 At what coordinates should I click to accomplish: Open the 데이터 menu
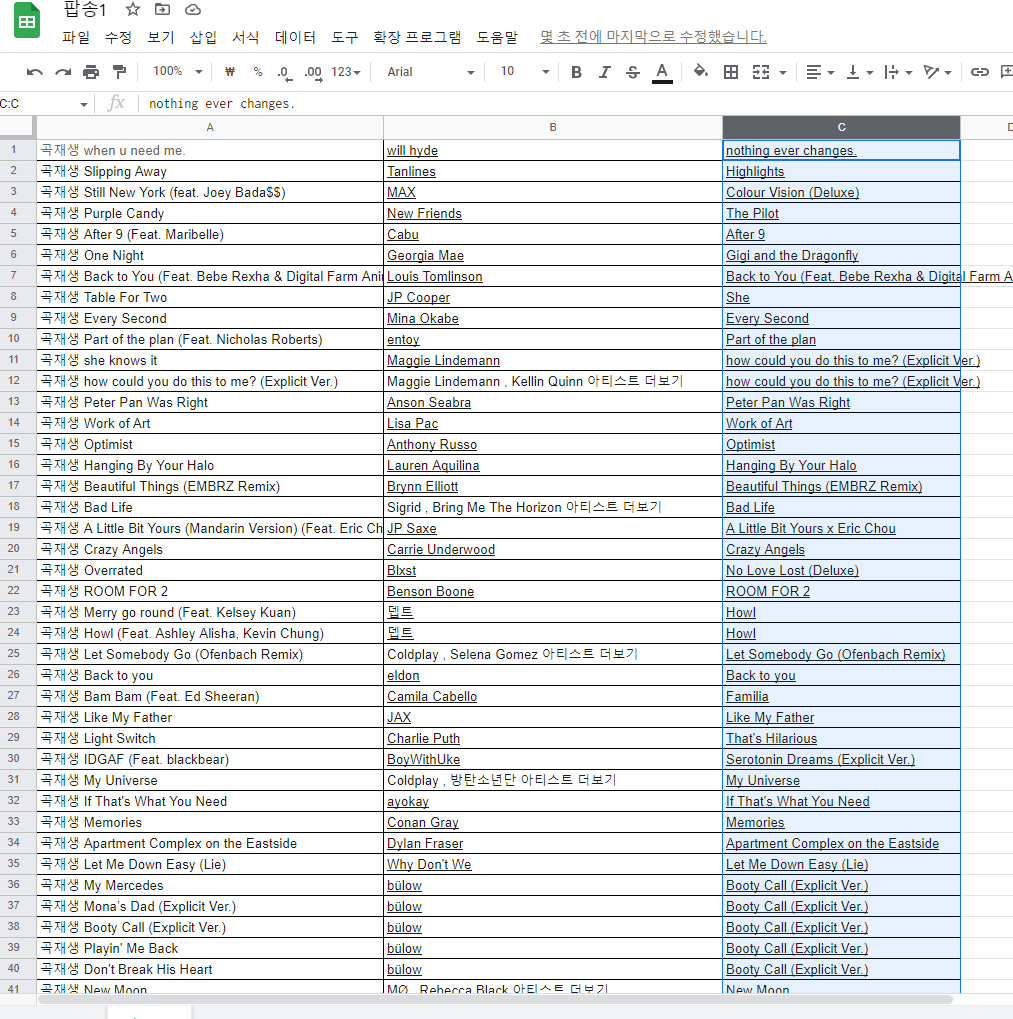[x=295, y=37]
